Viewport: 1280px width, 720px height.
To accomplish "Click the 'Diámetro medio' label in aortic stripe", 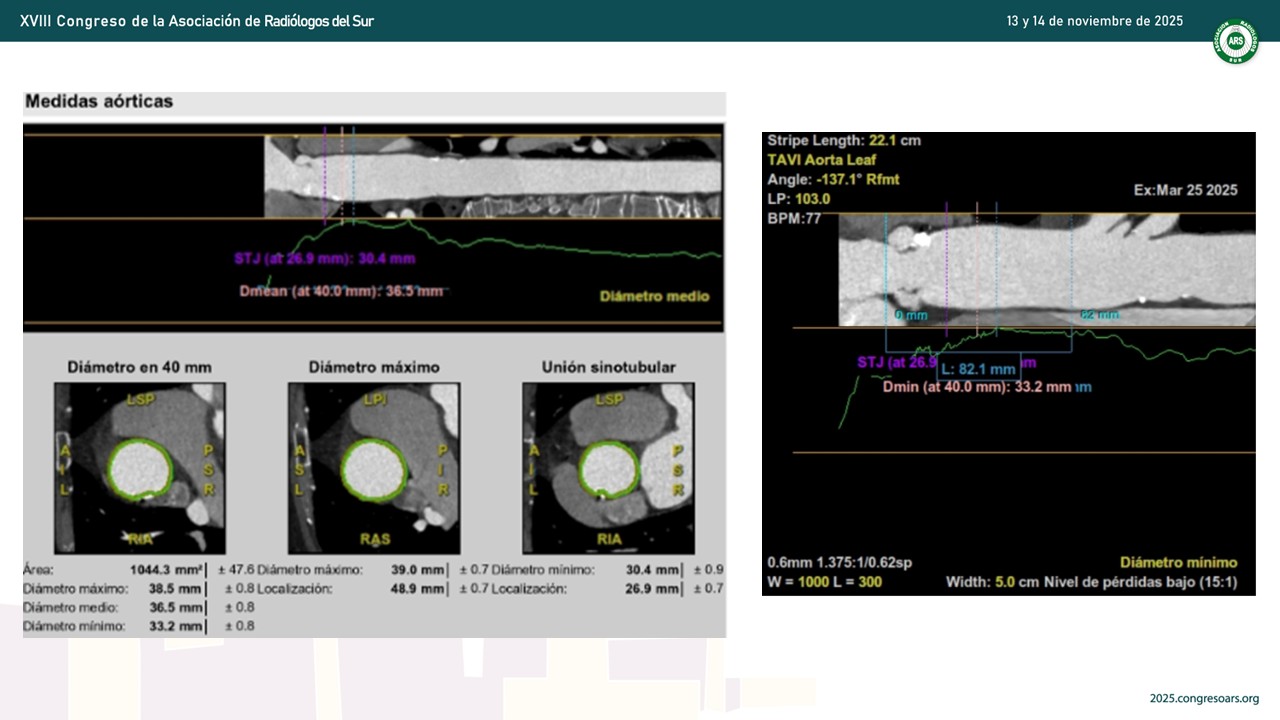I will point(654,296).
